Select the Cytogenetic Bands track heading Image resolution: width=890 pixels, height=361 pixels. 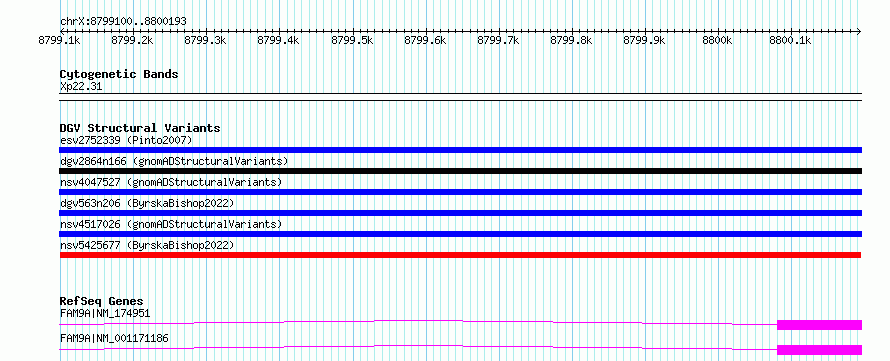(119, 74)
